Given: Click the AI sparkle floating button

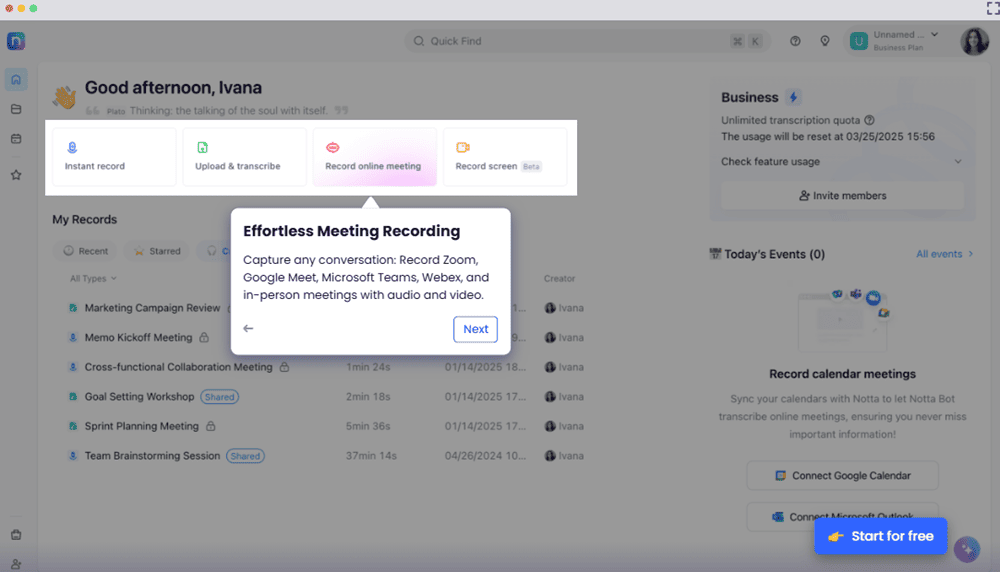Looking at the screenshot, I should (966, 549).
